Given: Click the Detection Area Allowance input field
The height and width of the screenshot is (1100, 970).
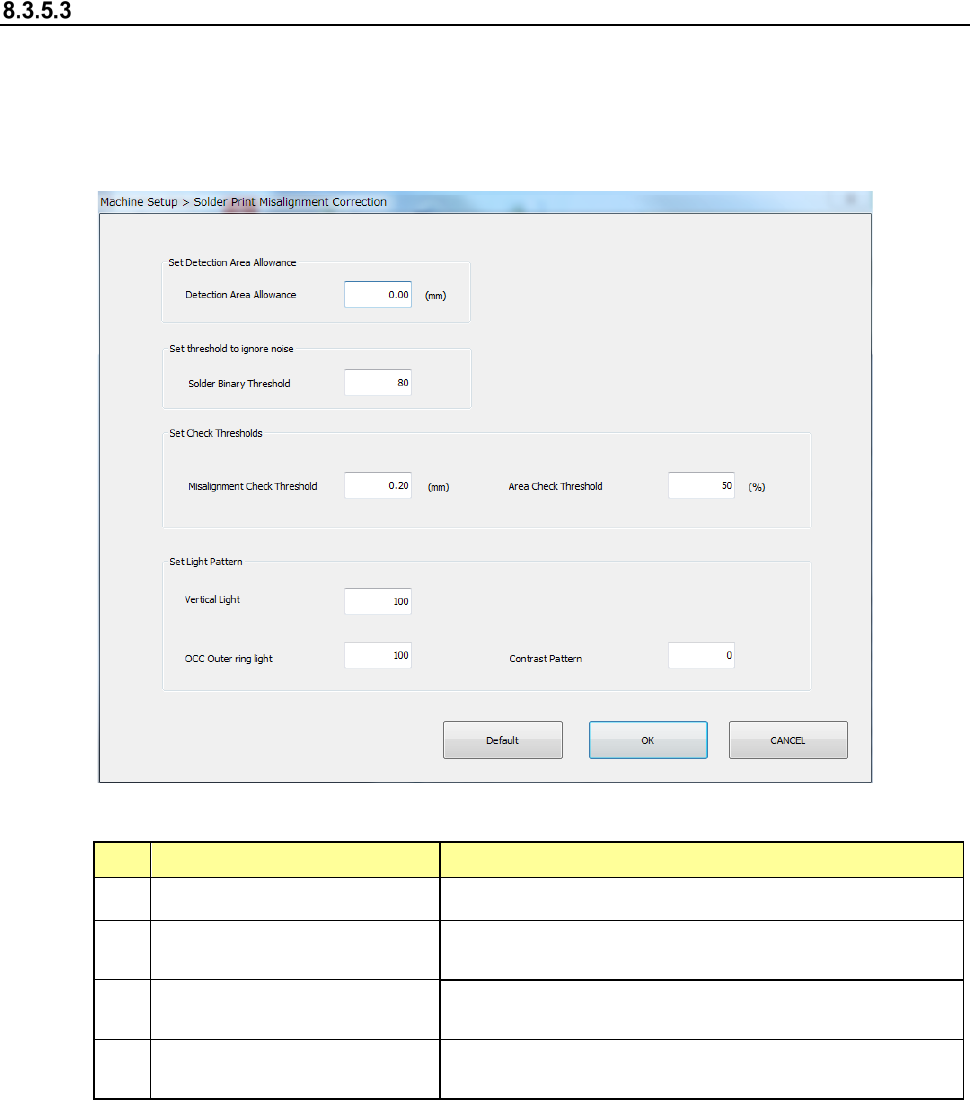Looking at the screenshot, I should tap(377, 295).
